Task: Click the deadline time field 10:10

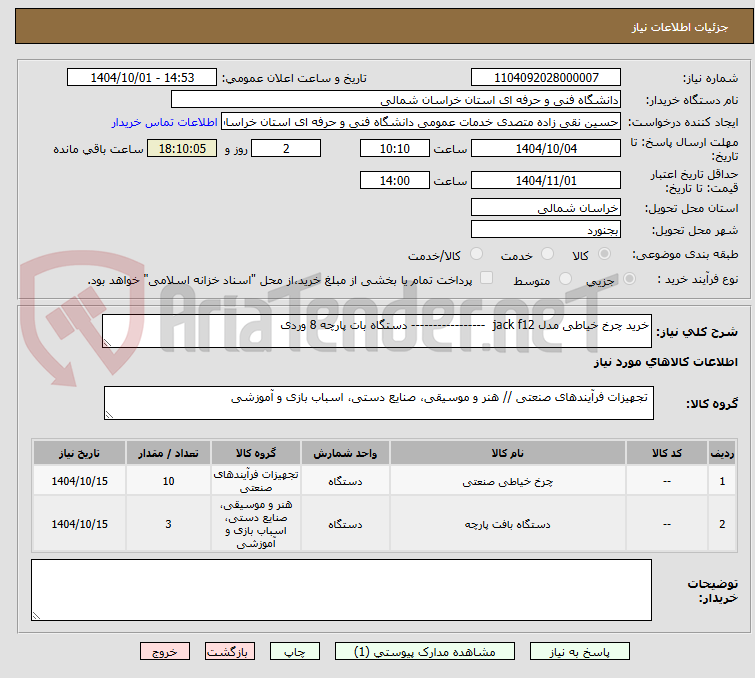Action: [394, 148]
